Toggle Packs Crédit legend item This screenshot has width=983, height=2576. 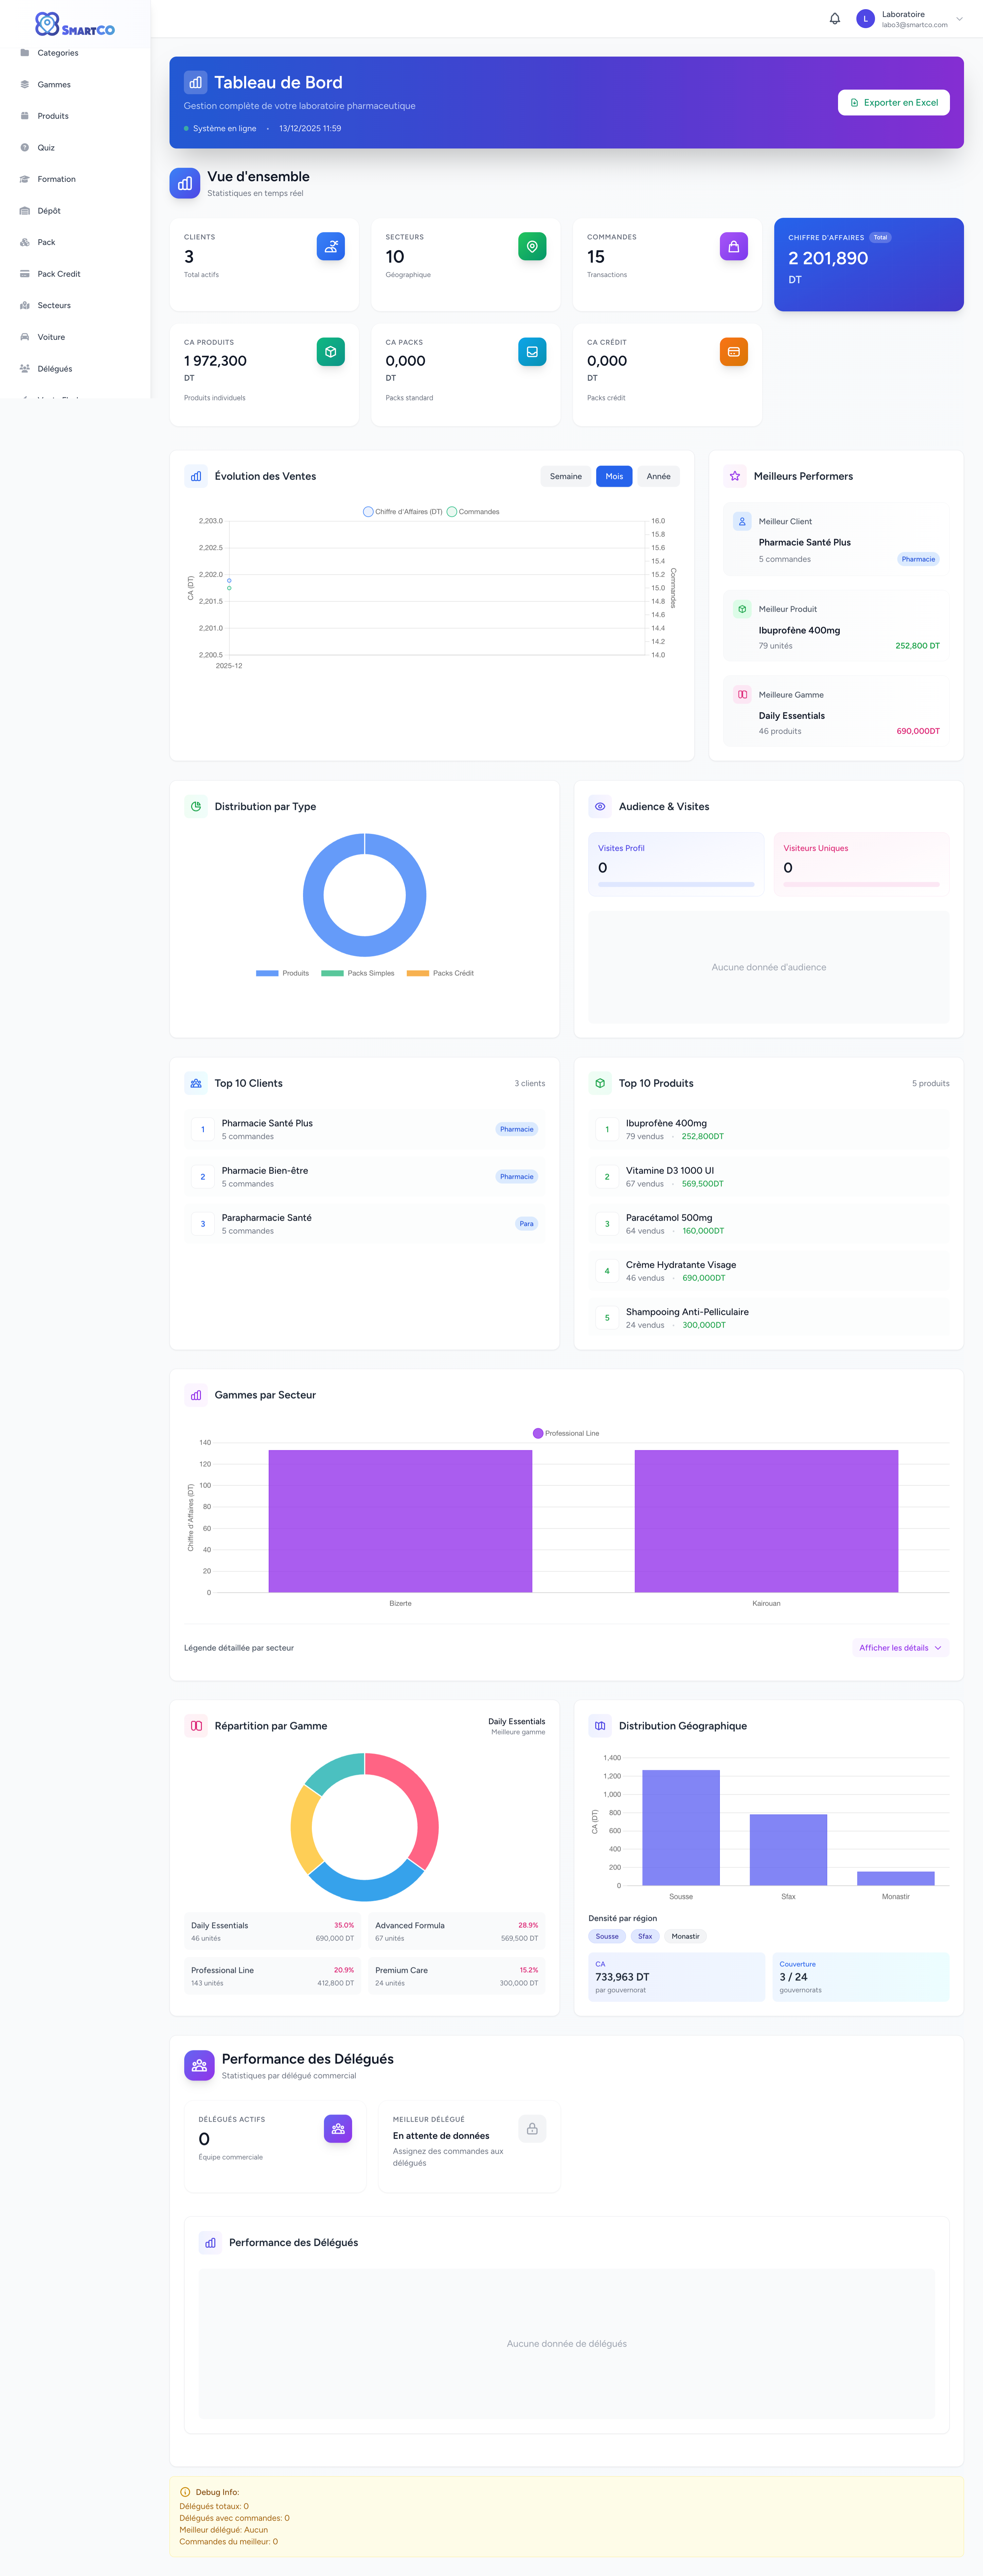coord(440,973)
